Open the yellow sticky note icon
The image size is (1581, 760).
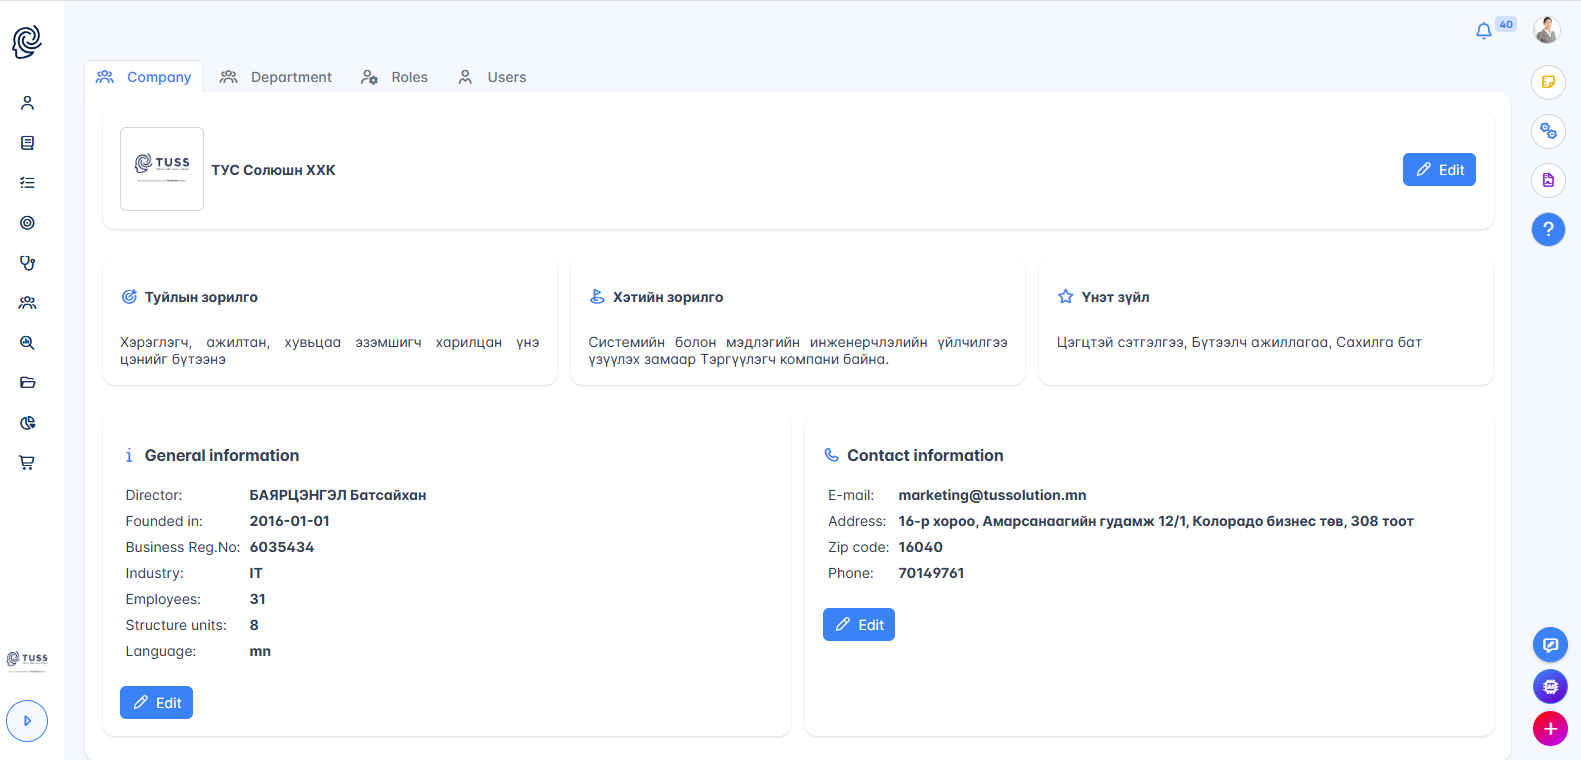tap(1548, 82)
